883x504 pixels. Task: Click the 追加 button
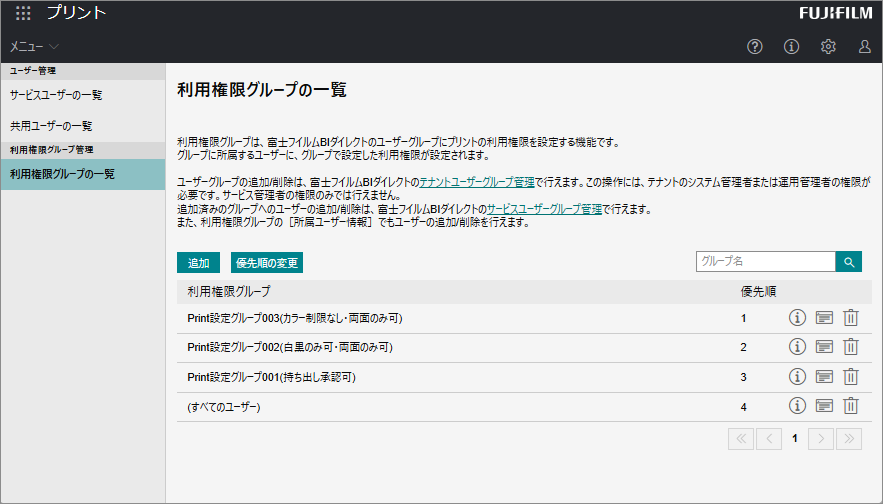[198, 263]
